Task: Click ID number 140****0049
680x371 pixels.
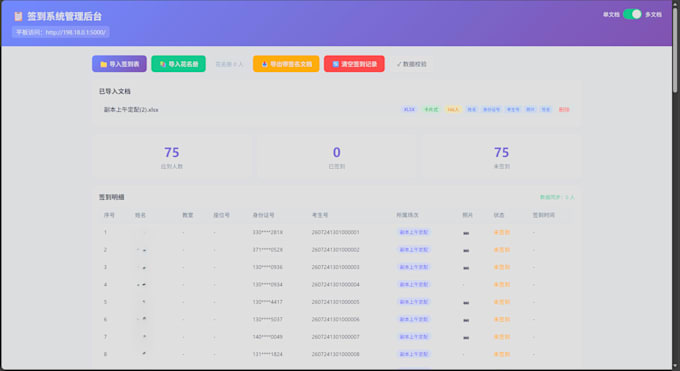Action: click(x=268, y=337)
